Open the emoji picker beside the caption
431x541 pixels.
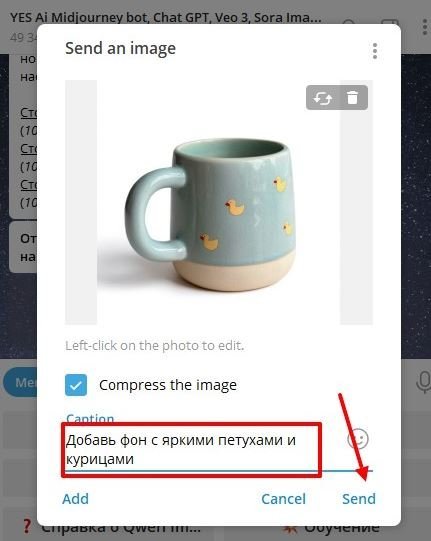pyautogui.click(x=358, y=439)
